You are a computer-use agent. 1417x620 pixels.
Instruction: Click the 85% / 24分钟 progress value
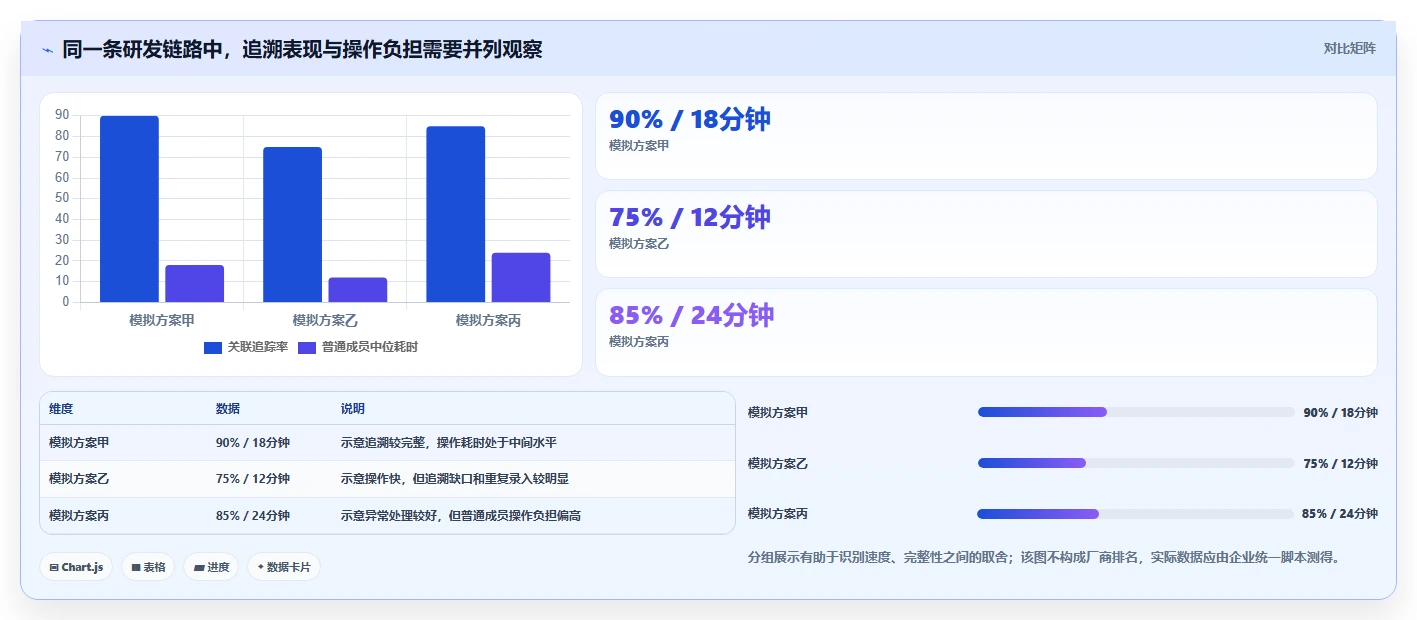point(1340,514)
